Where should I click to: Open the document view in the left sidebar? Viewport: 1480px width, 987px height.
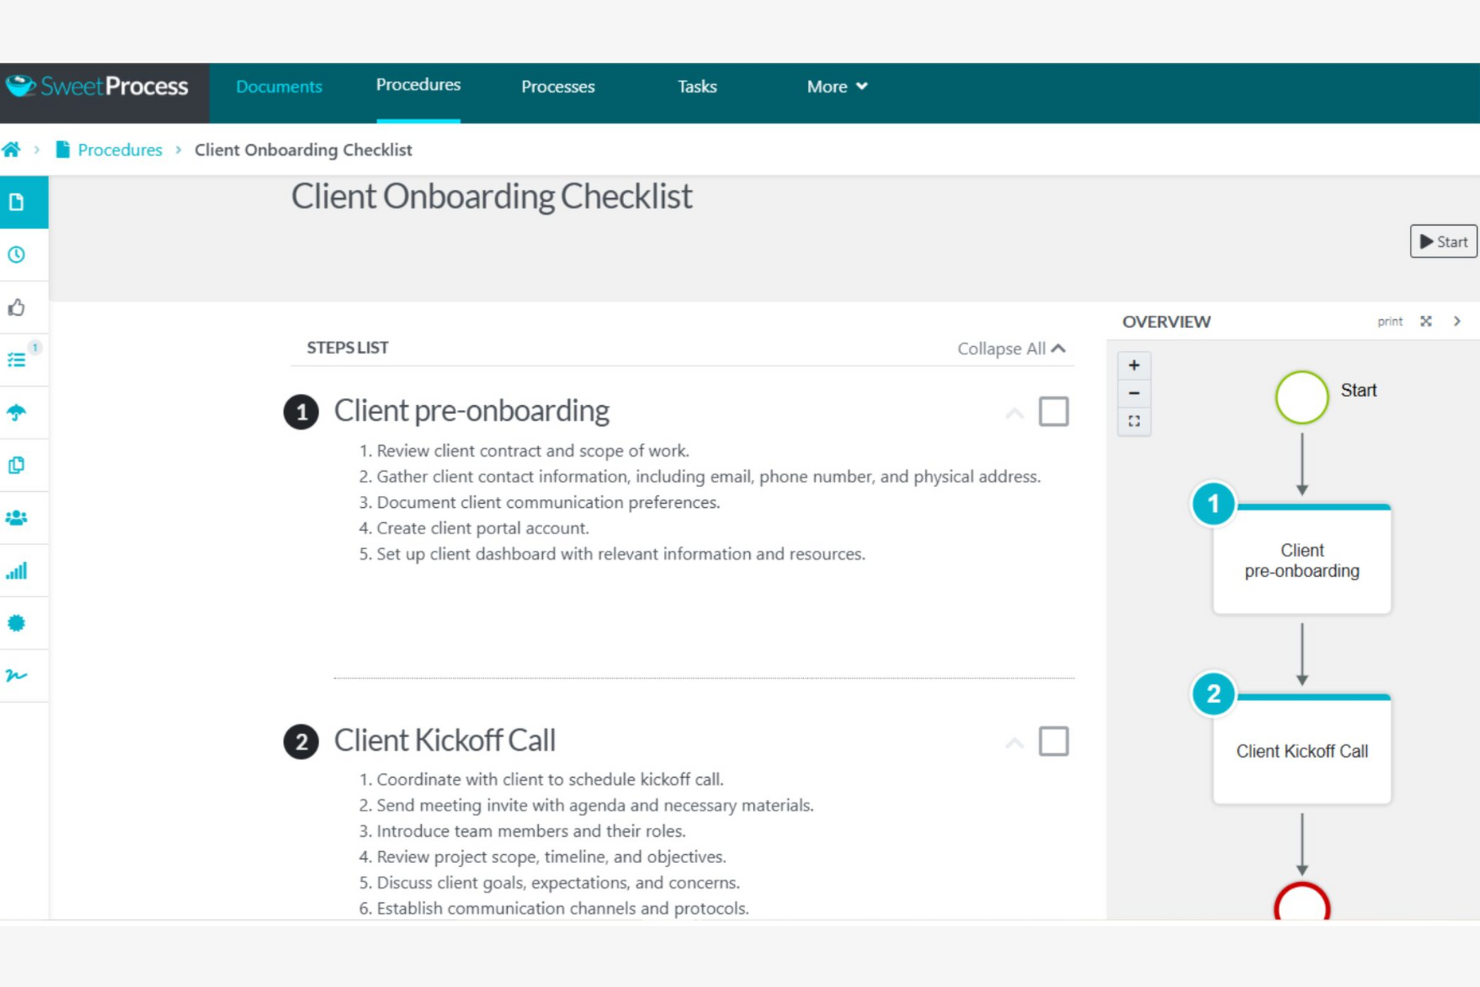point(16,201)
